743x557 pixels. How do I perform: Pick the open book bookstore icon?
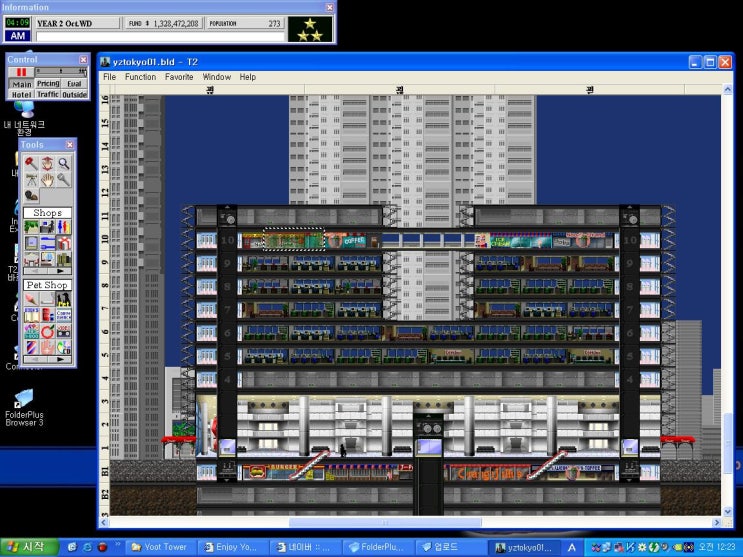point(31,315)
